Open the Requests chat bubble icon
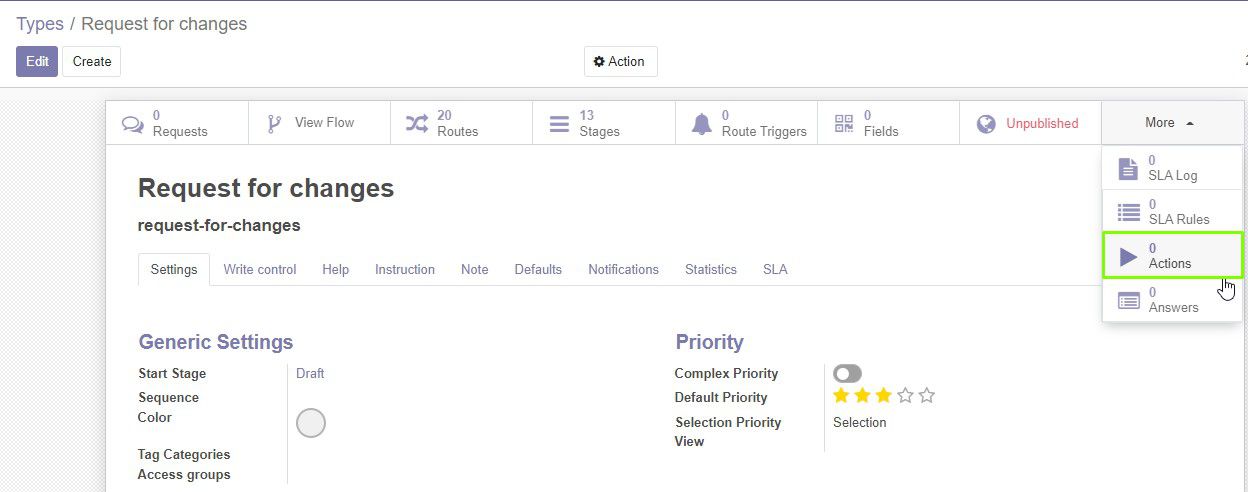1248x492 pixels. coord(132,124)
